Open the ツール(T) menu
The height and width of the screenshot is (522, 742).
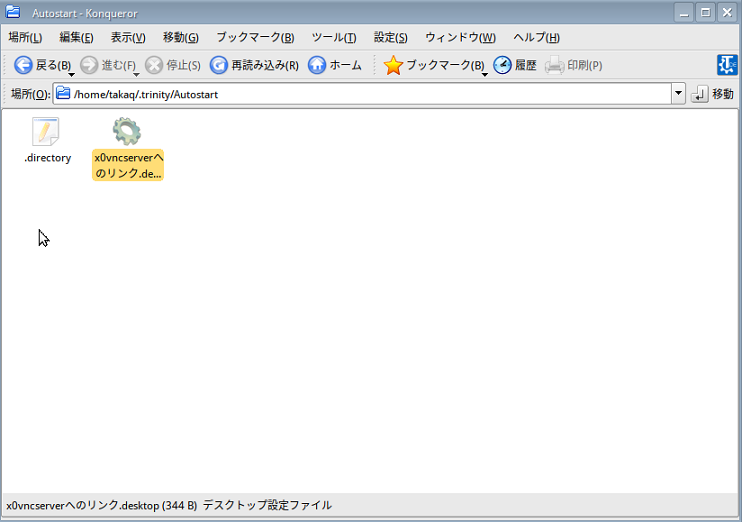point(334,37)
